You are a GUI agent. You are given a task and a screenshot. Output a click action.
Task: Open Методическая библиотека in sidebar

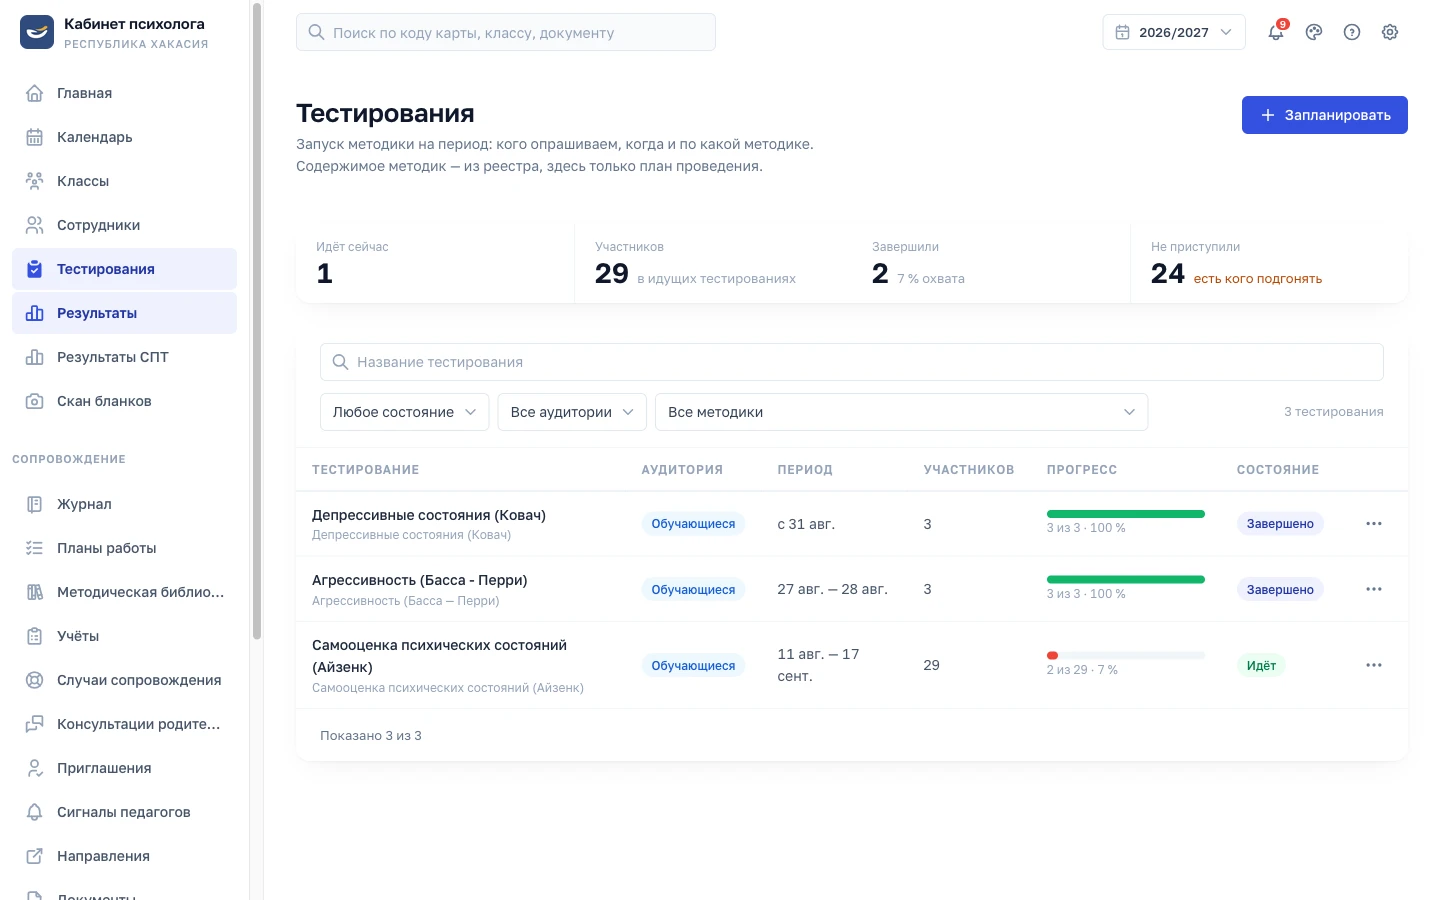click(x=124, y=592)
